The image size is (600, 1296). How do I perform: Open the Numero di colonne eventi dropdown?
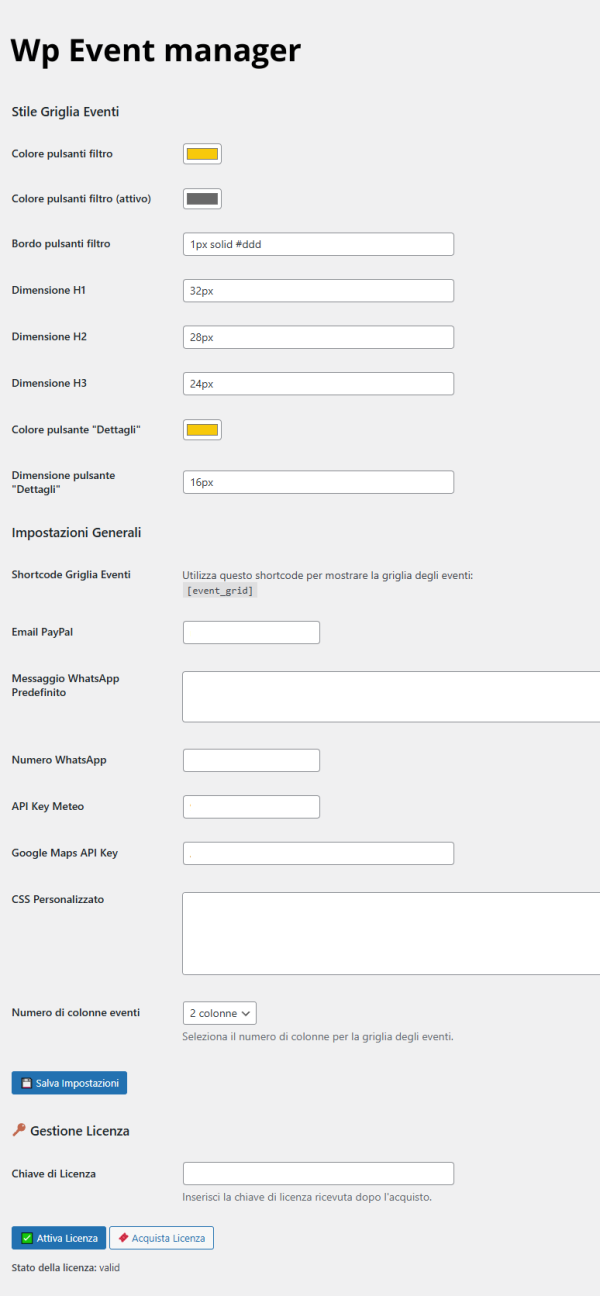pyautogui.click(x=220, y=1013)
